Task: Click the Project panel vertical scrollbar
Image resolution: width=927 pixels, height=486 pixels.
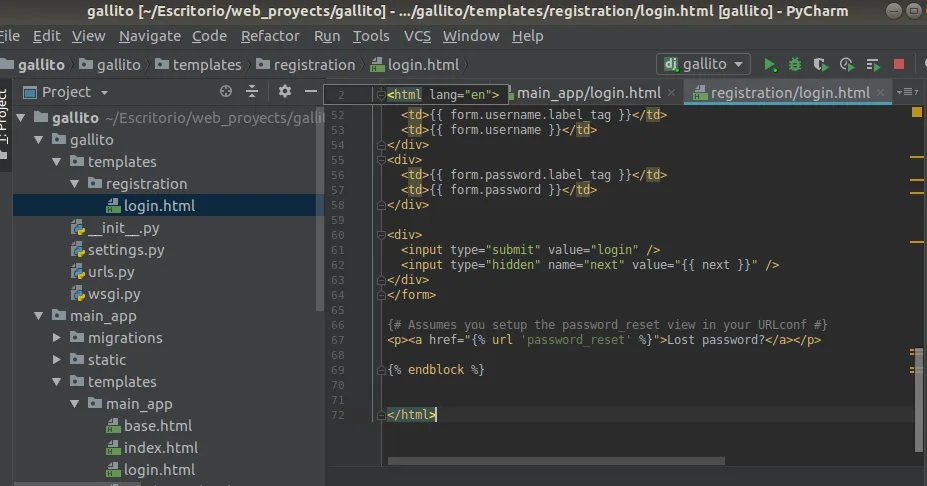Action: coord(320,210)
